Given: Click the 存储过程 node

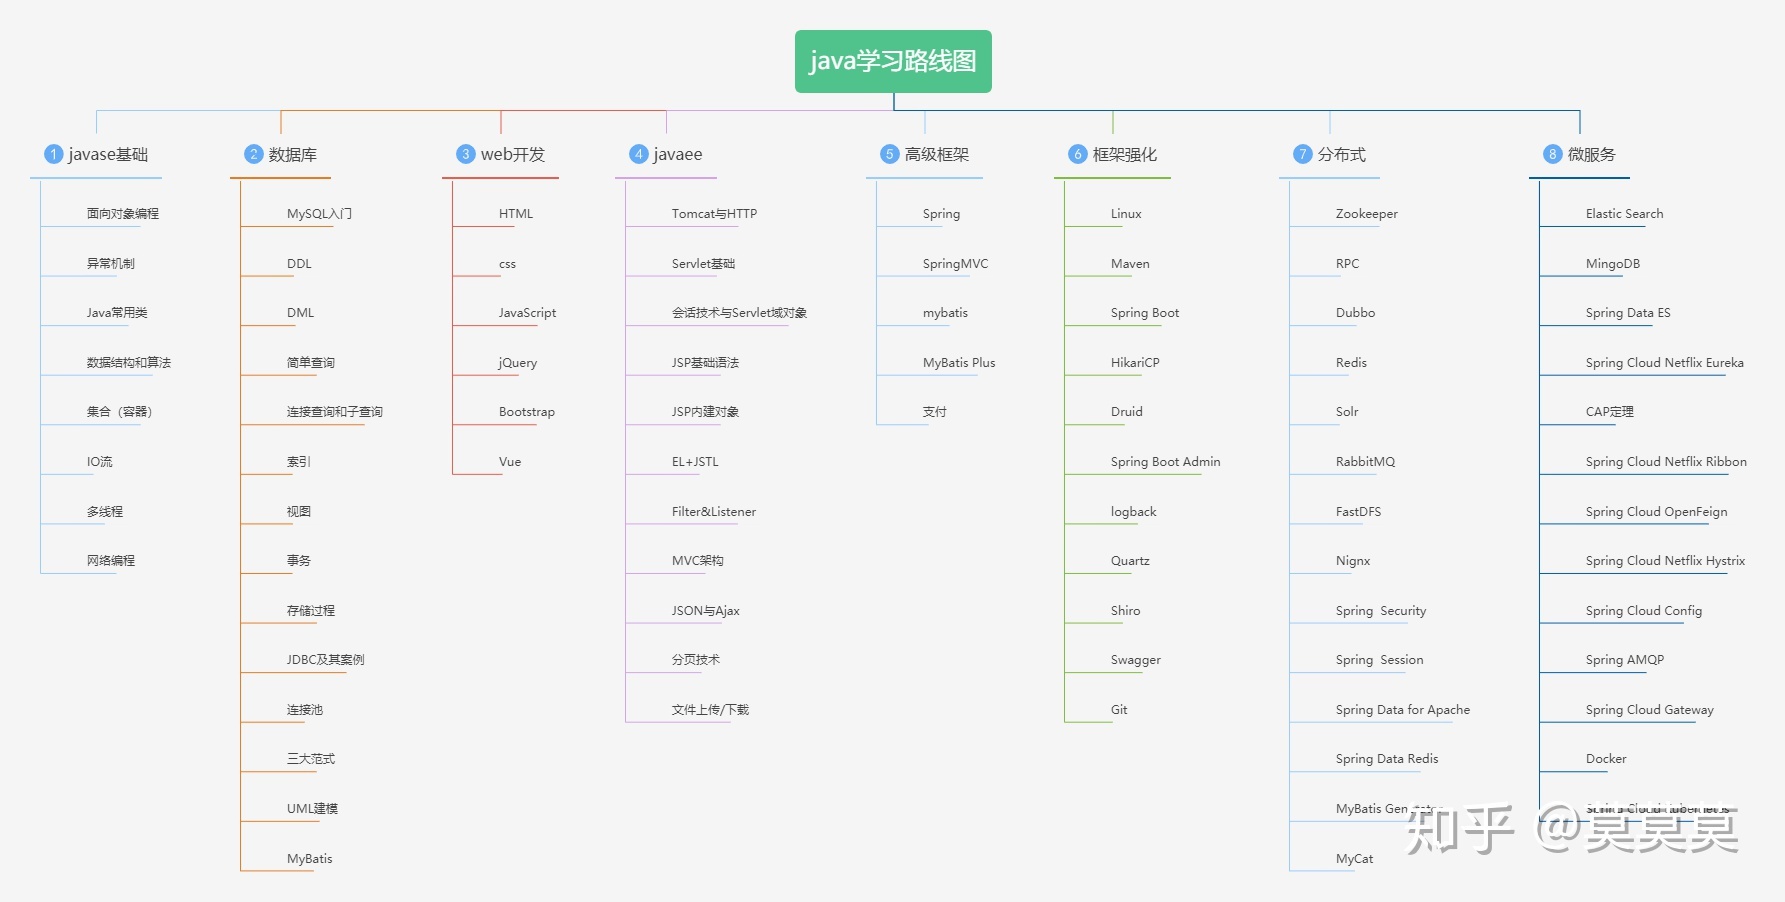Looking at the screenshot, I should [311, 611].
